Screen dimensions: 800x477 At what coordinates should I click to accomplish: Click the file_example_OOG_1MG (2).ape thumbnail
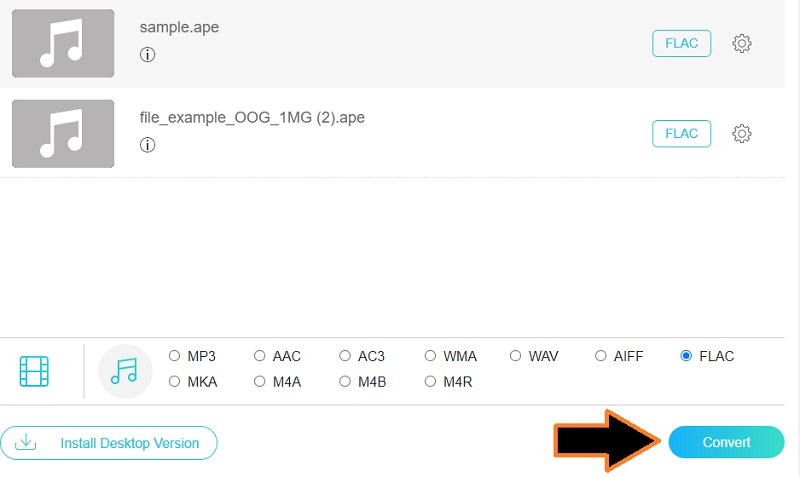tap(63, 133)
